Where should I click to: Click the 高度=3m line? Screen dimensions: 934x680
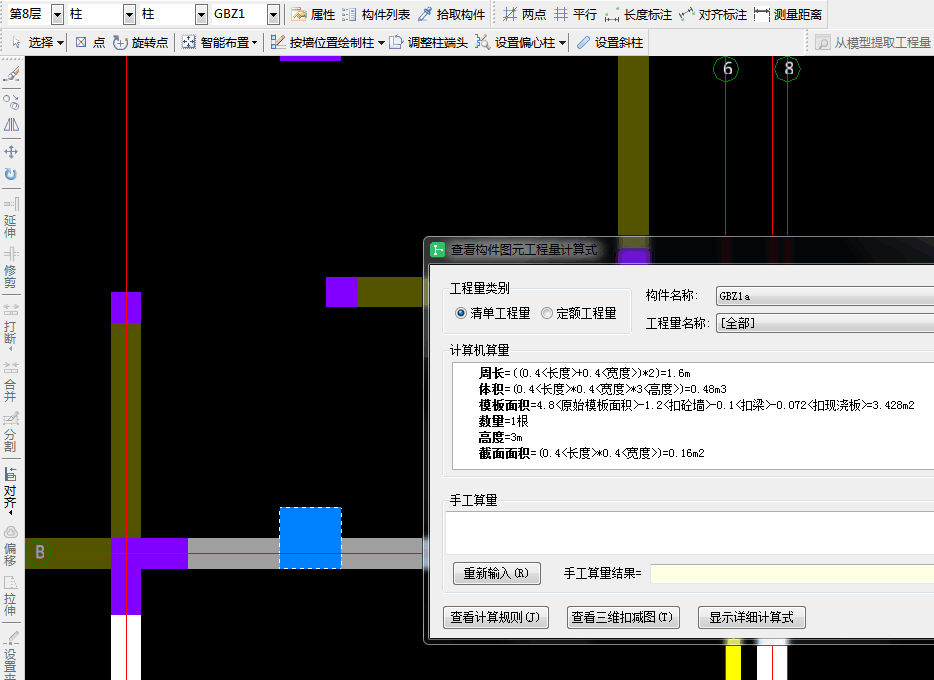click(x=500, y=437)
